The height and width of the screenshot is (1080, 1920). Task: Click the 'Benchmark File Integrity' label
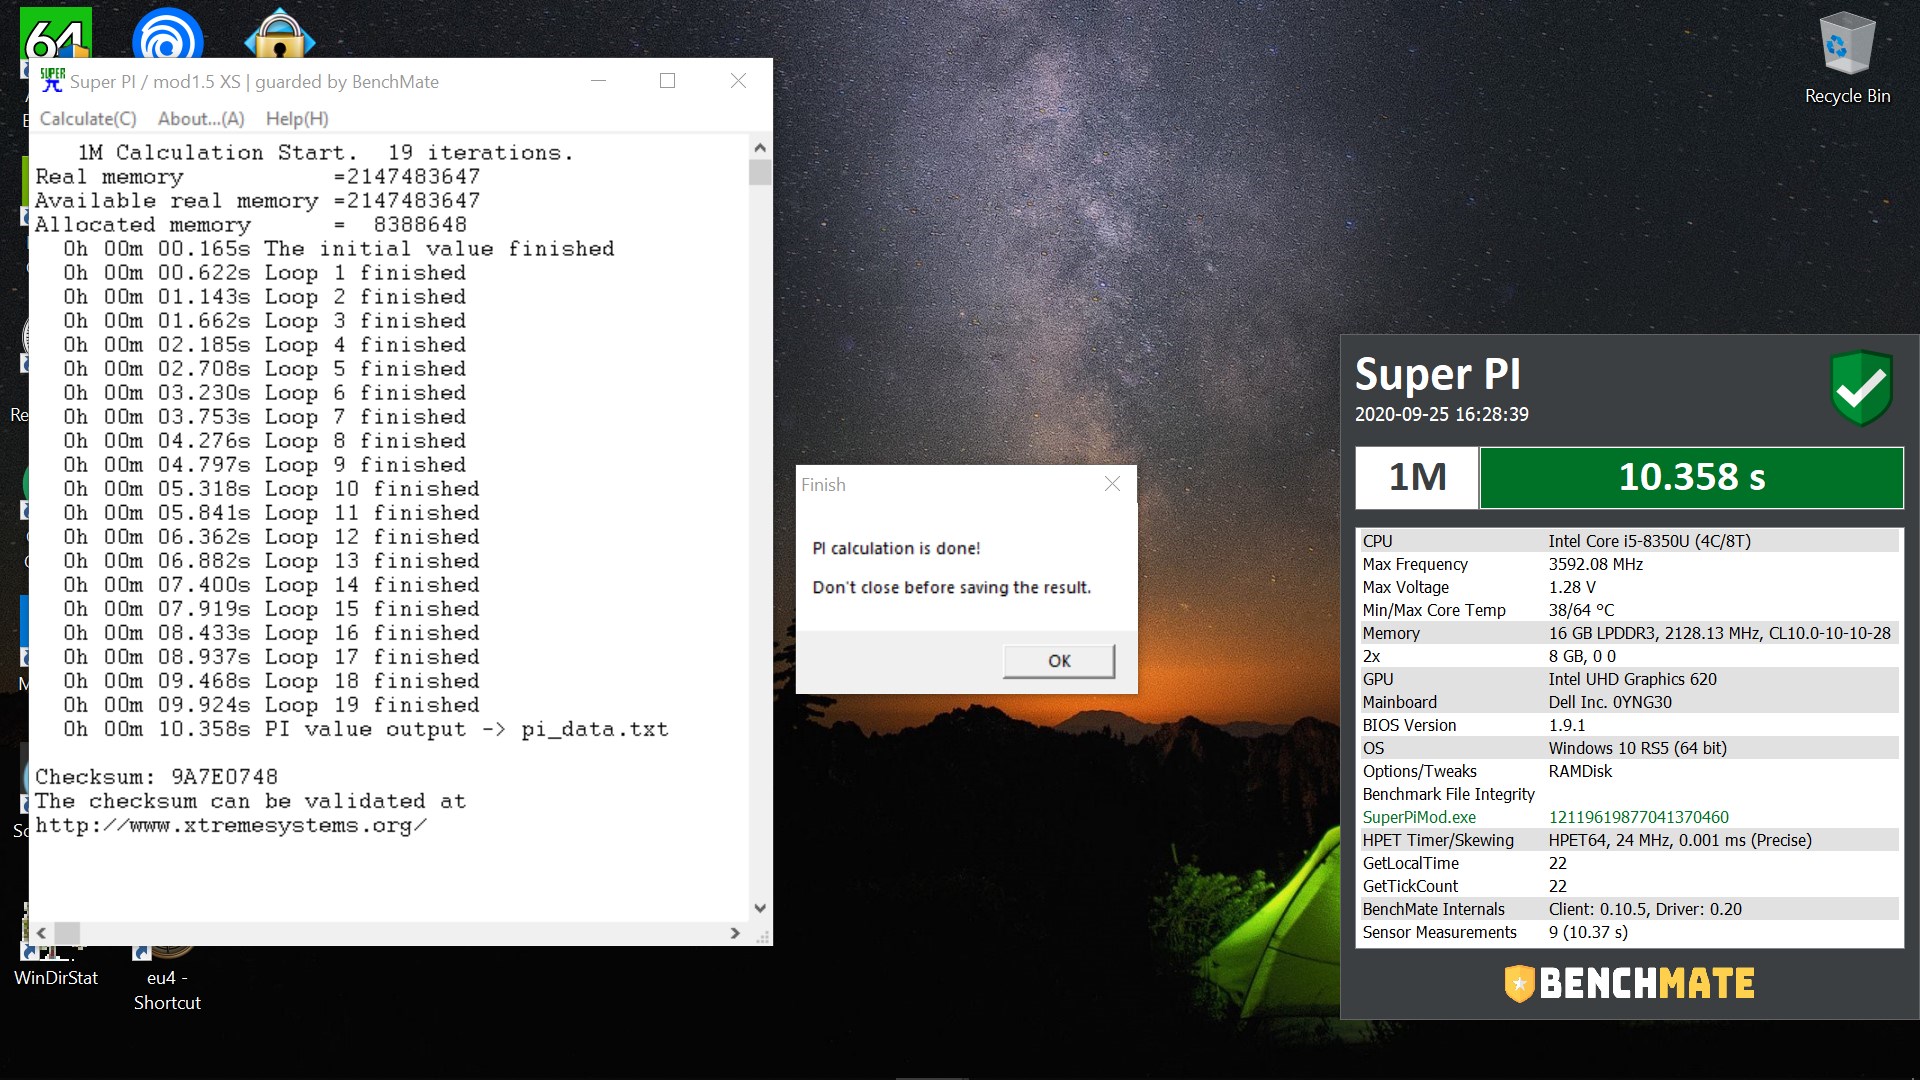[1448, 794]
